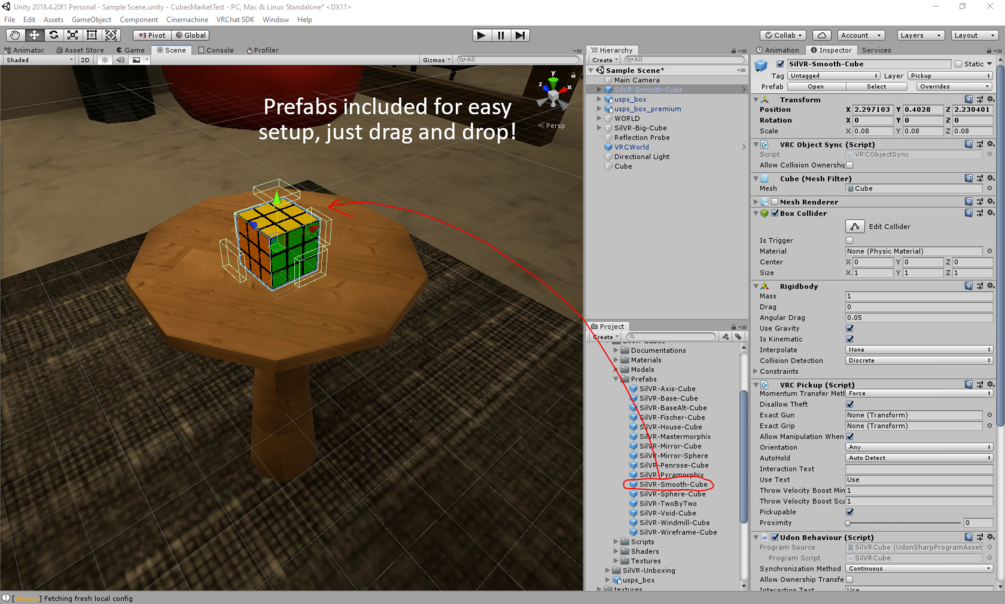Toggle Allow Collision Ownership checkbox
Screen dimensions: 1005x604
pos(850,165)
